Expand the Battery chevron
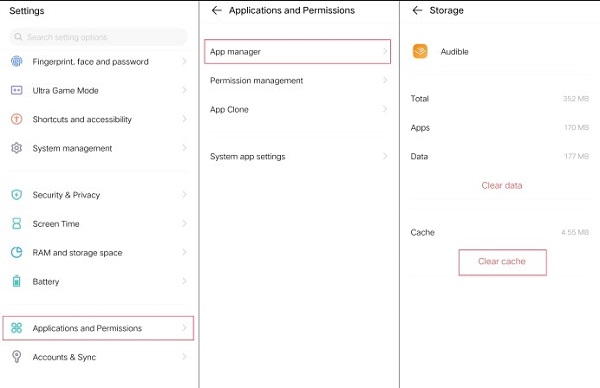 (x=184, y=281)
